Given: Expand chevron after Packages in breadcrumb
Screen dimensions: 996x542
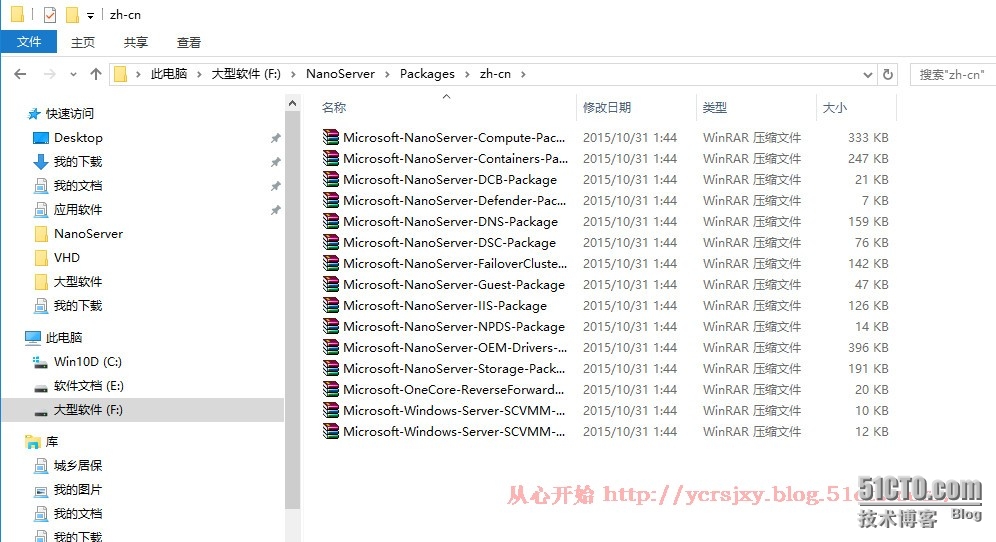Looking at the screenshot, I should pyautogui.click(x=468, y=74).
